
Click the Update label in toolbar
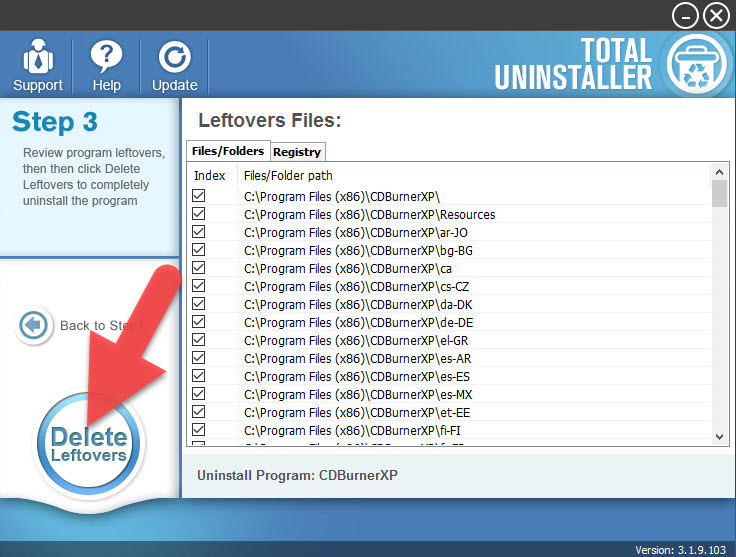[175, 85]
